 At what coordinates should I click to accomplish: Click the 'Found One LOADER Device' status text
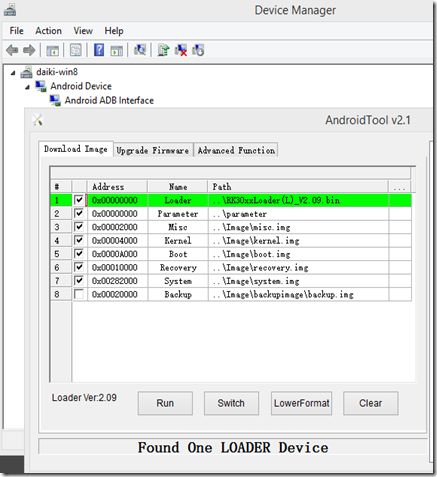(x=233, y=447)
